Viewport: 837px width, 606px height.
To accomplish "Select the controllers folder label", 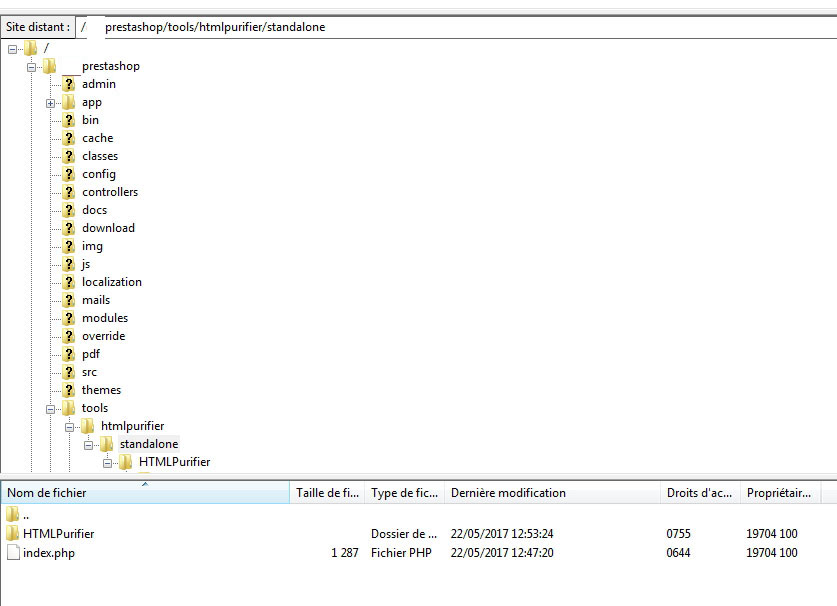I will click(x=110, y=192).
